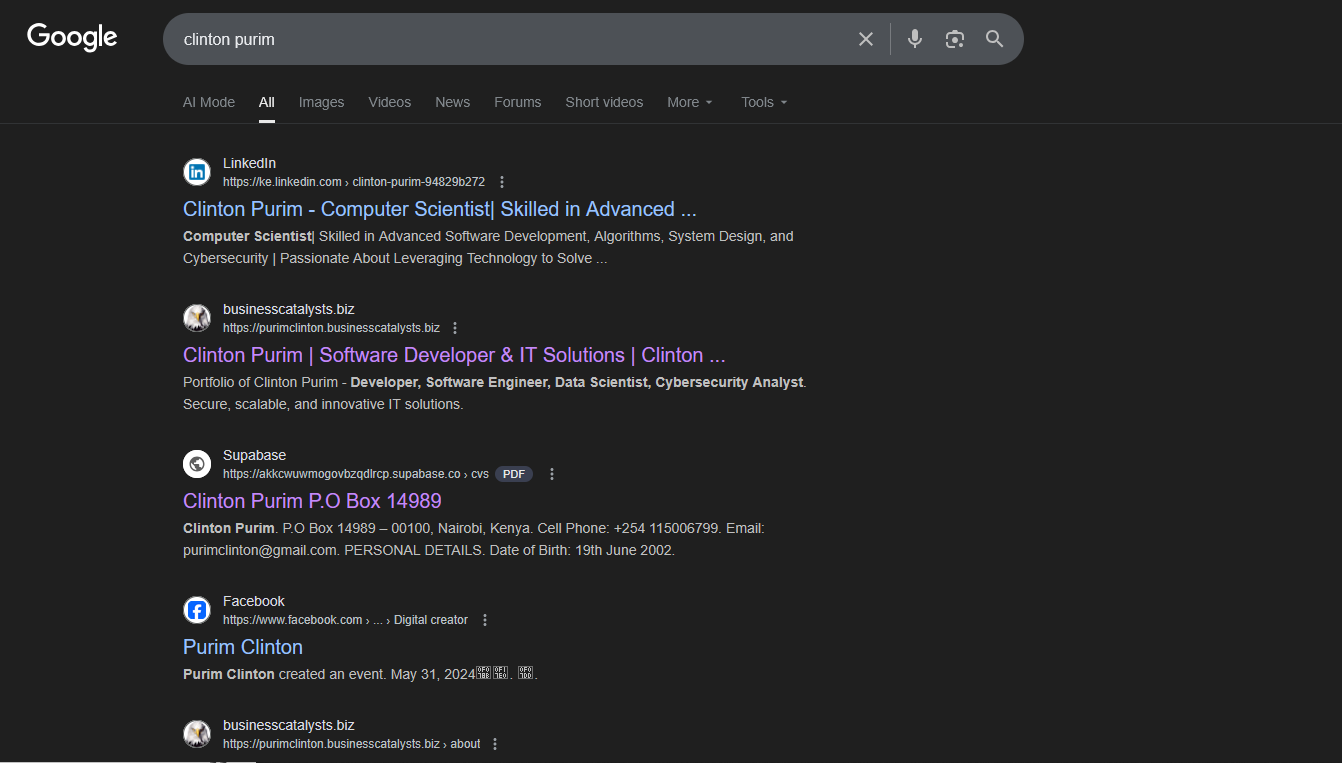Switch to the Images tab
1342x763 pixels.
coord(321,102)
